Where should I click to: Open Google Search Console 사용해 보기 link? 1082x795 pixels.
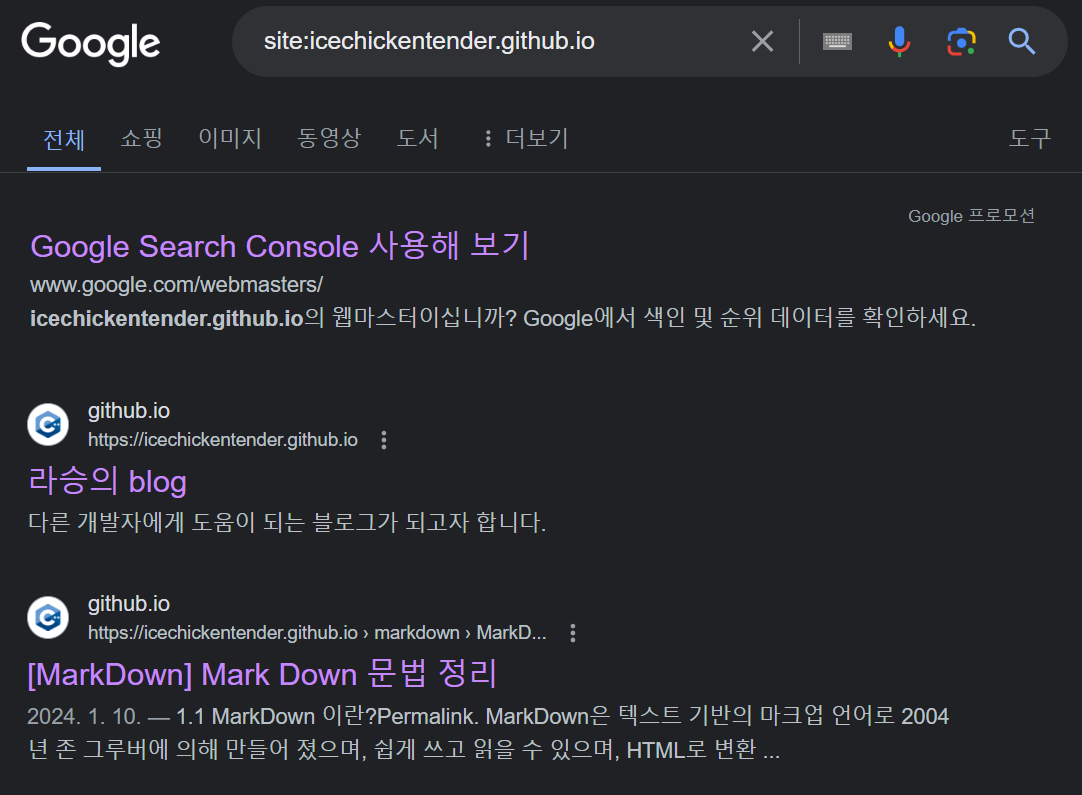point(279,246)
